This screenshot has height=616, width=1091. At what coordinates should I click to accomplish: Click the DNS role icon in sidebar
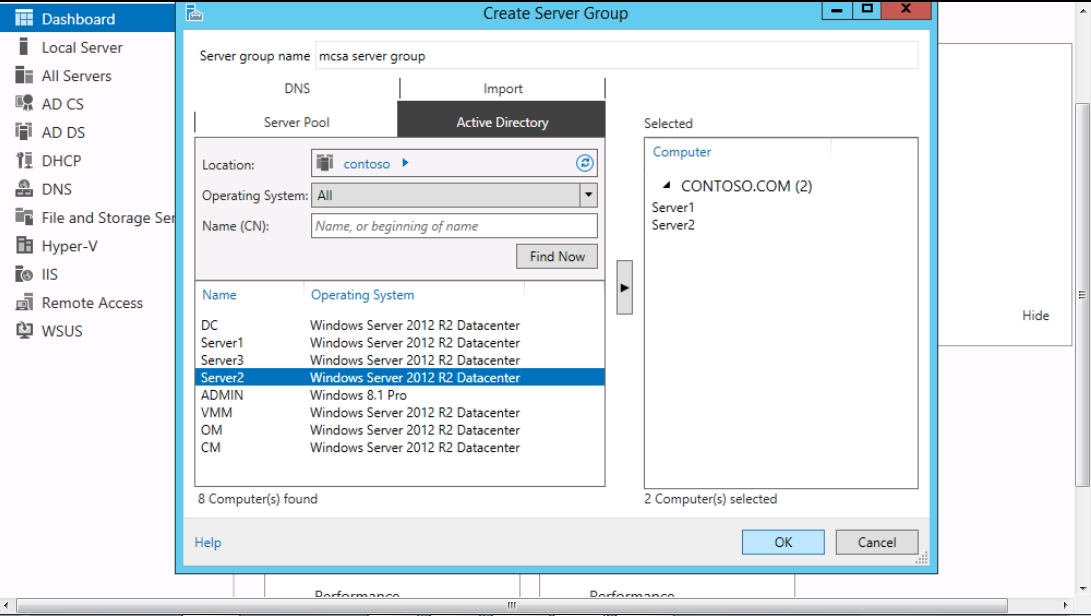tap(24, 189)
